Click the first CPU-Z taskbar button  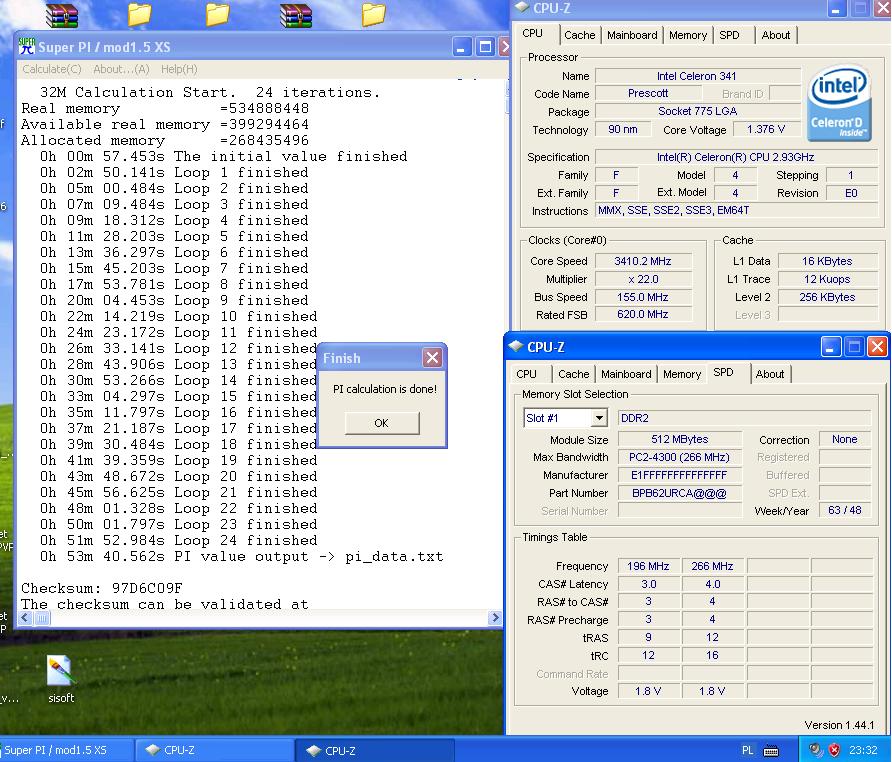click(x=214, y=750)
